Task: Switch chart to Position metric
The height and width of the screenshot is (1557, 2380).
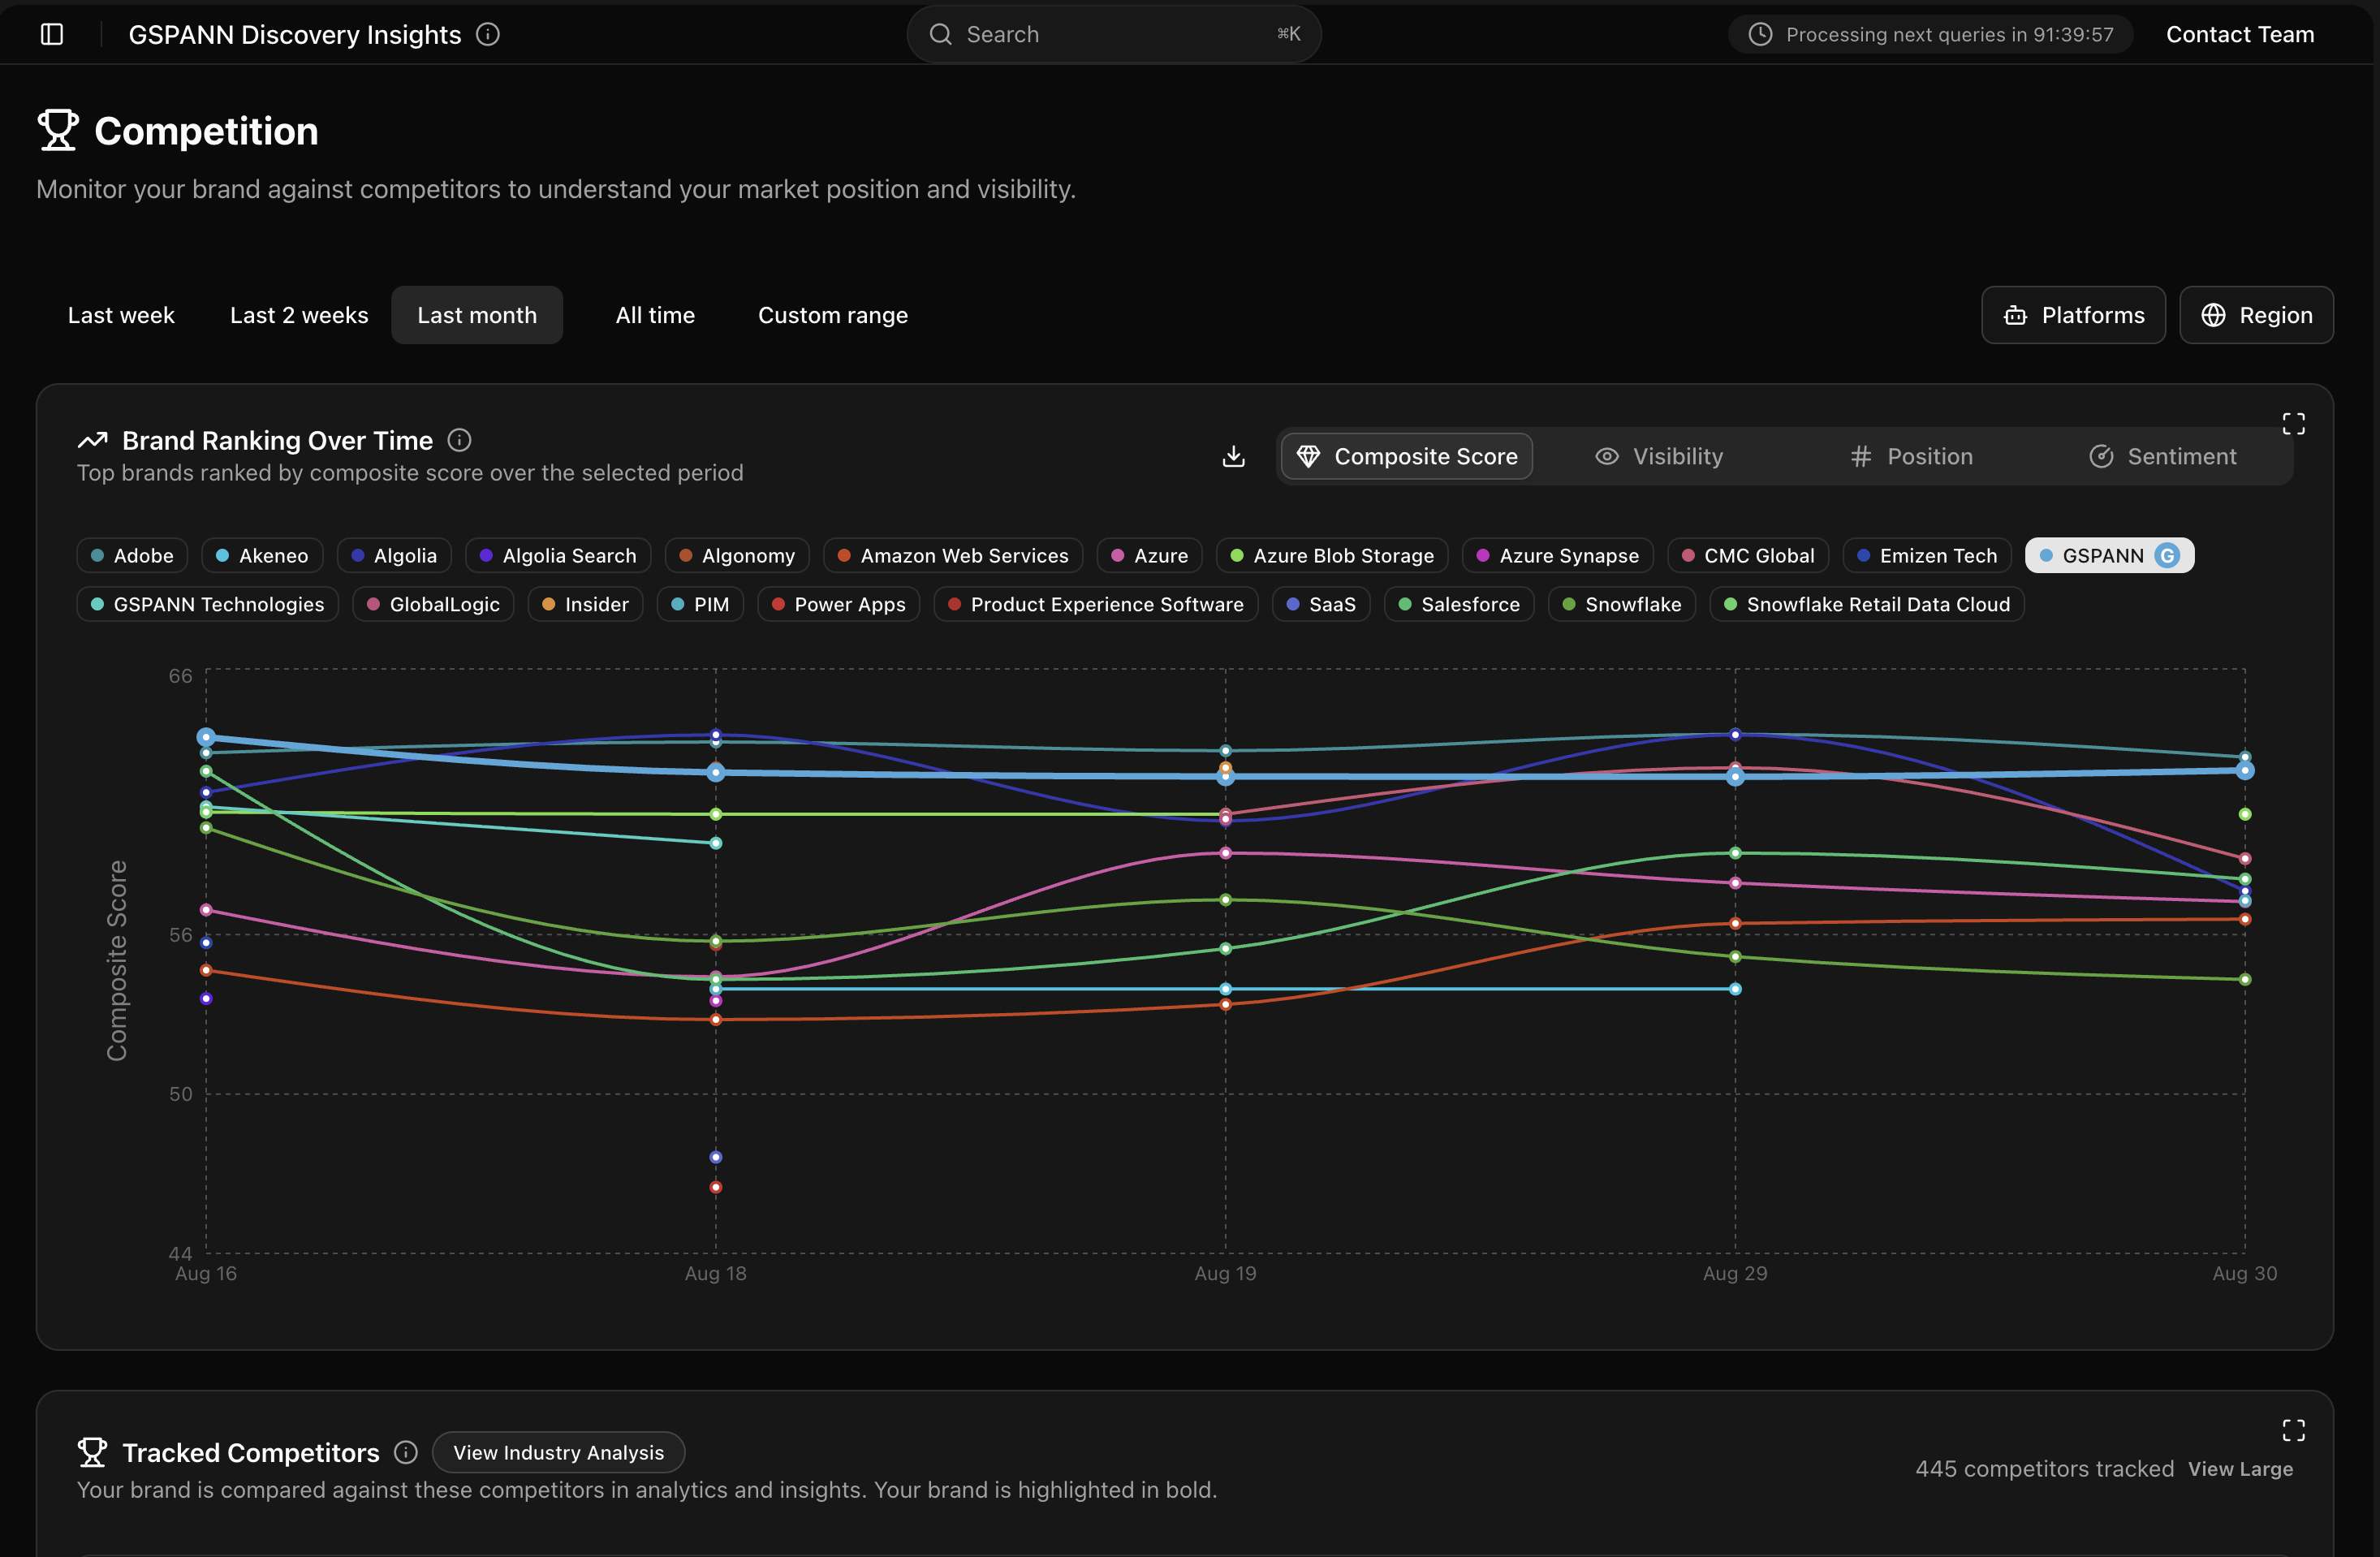Action: pos(1911,456)
